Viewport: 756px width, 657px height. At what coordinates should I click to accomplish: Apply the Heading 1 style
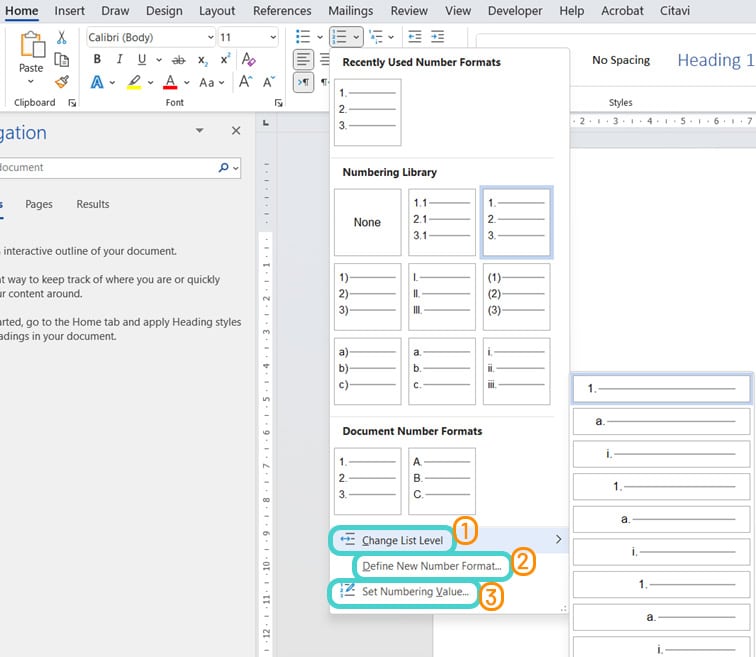pos(716,60)
